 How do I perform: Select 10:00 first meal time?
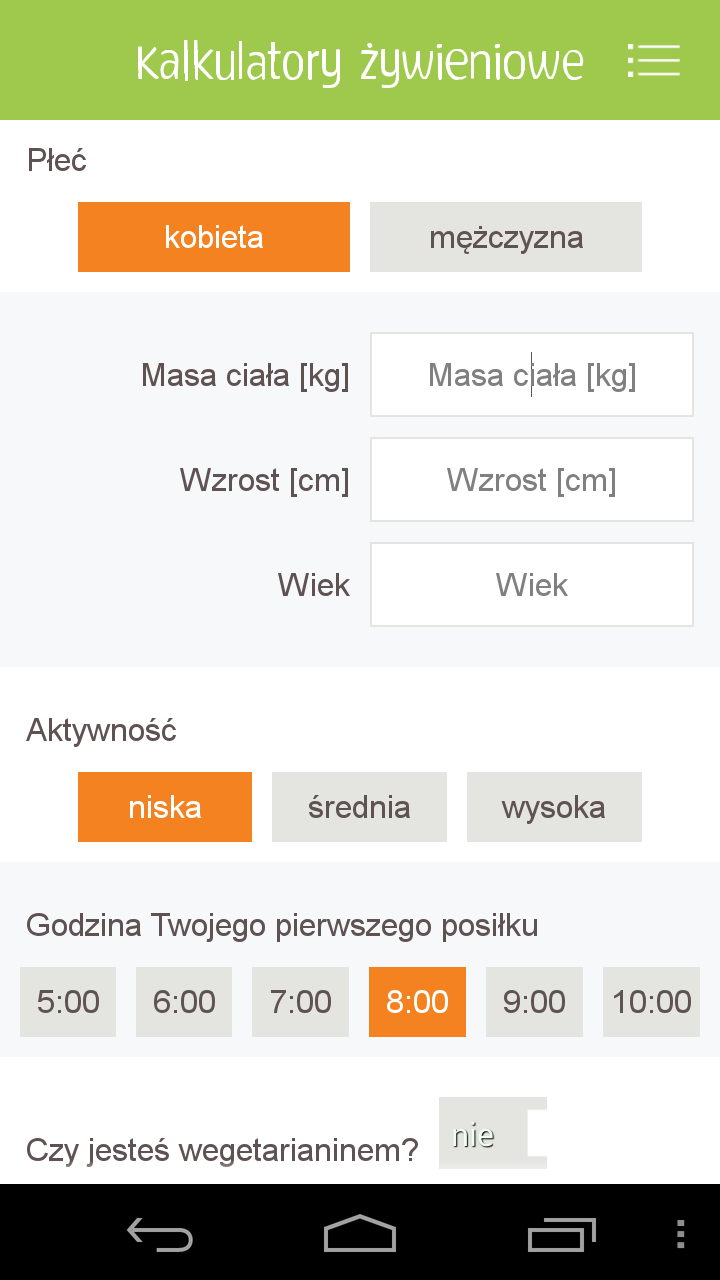tap(651, 1002)
